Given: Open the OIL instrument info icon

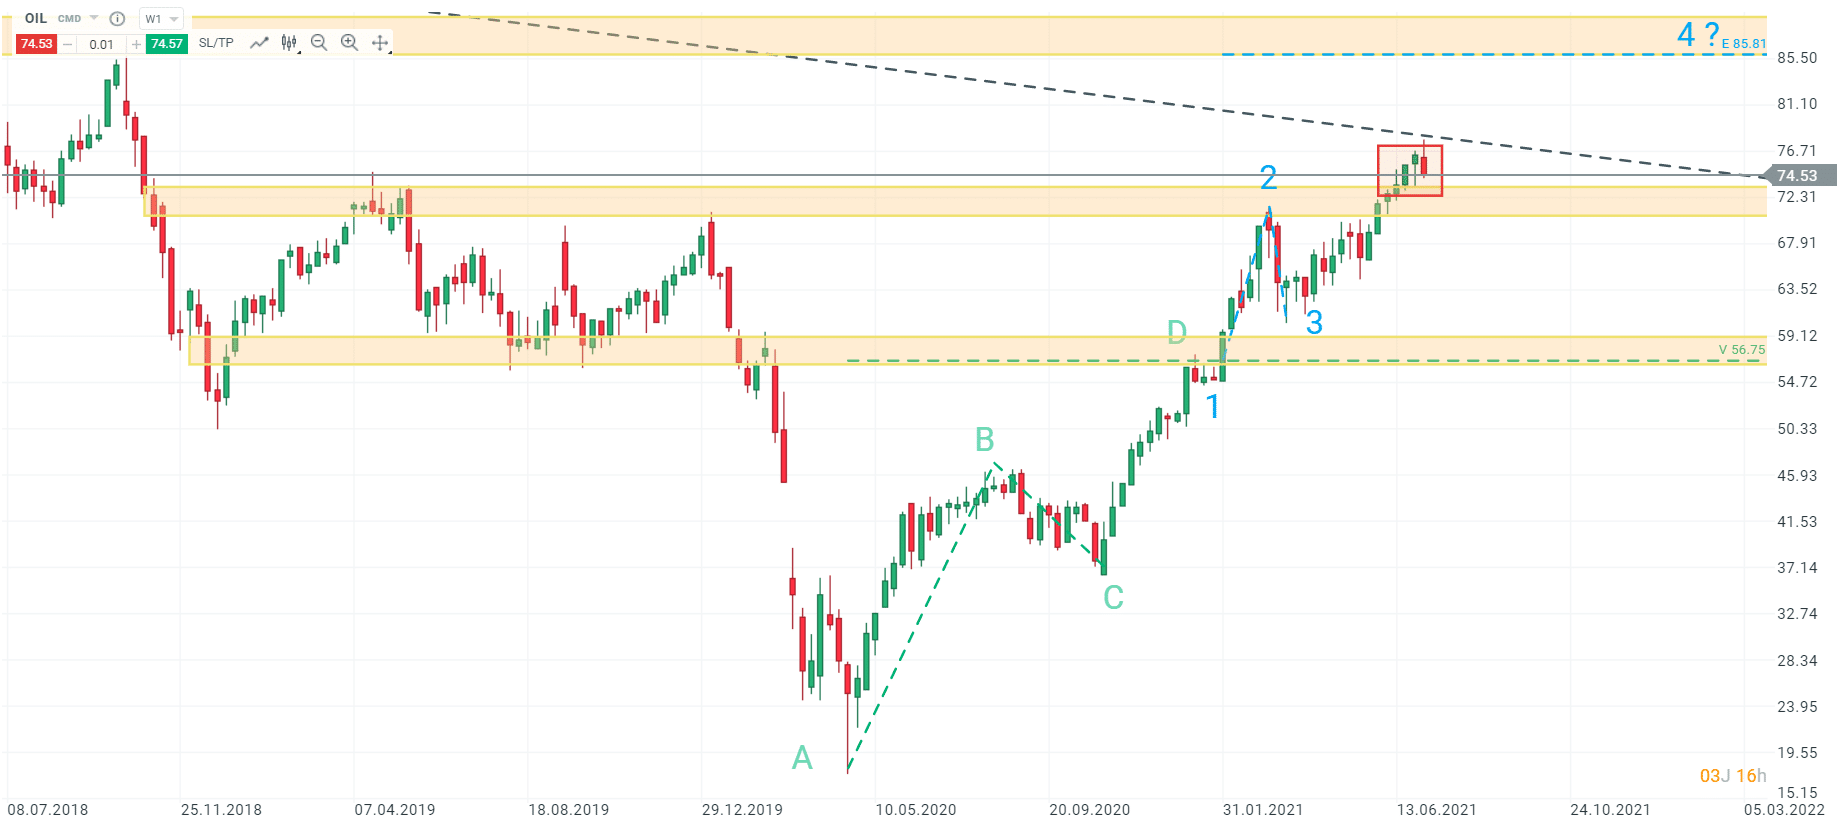Looking at the screenshot, I should tap(117, 19).
